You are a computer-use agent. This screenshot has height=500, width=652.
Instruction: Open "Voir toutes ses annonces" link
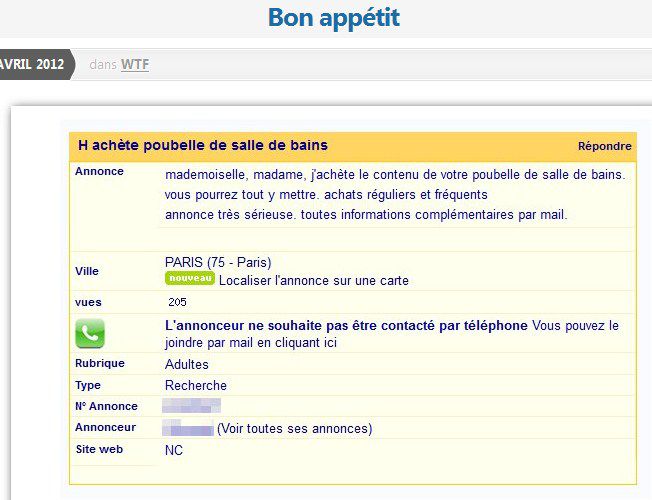tap(294, 429)
